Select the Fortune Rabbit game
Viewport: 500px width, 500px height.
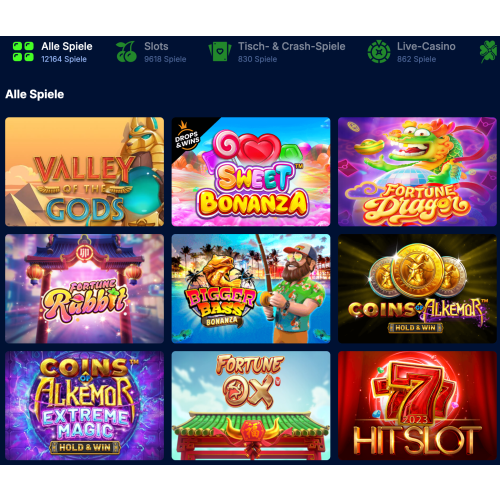click(x=84, y=289)
